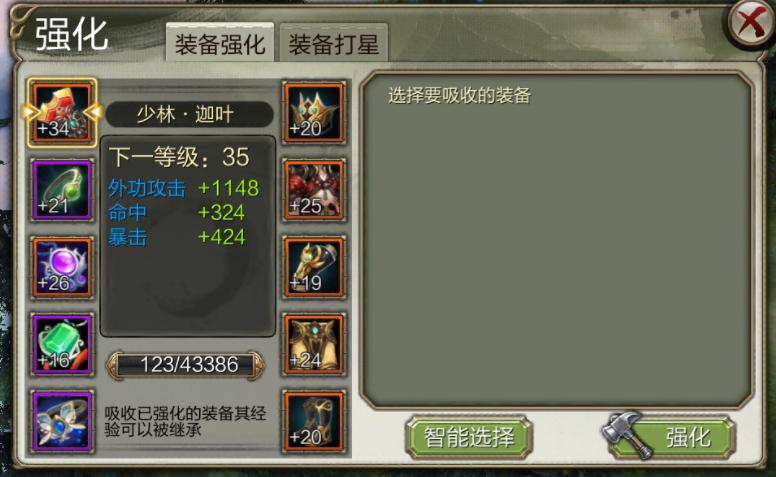Select the +20 golden crown helmet slot
This screenshot has width=776, height=477.
pyautogui.click(x=314, y=113)
